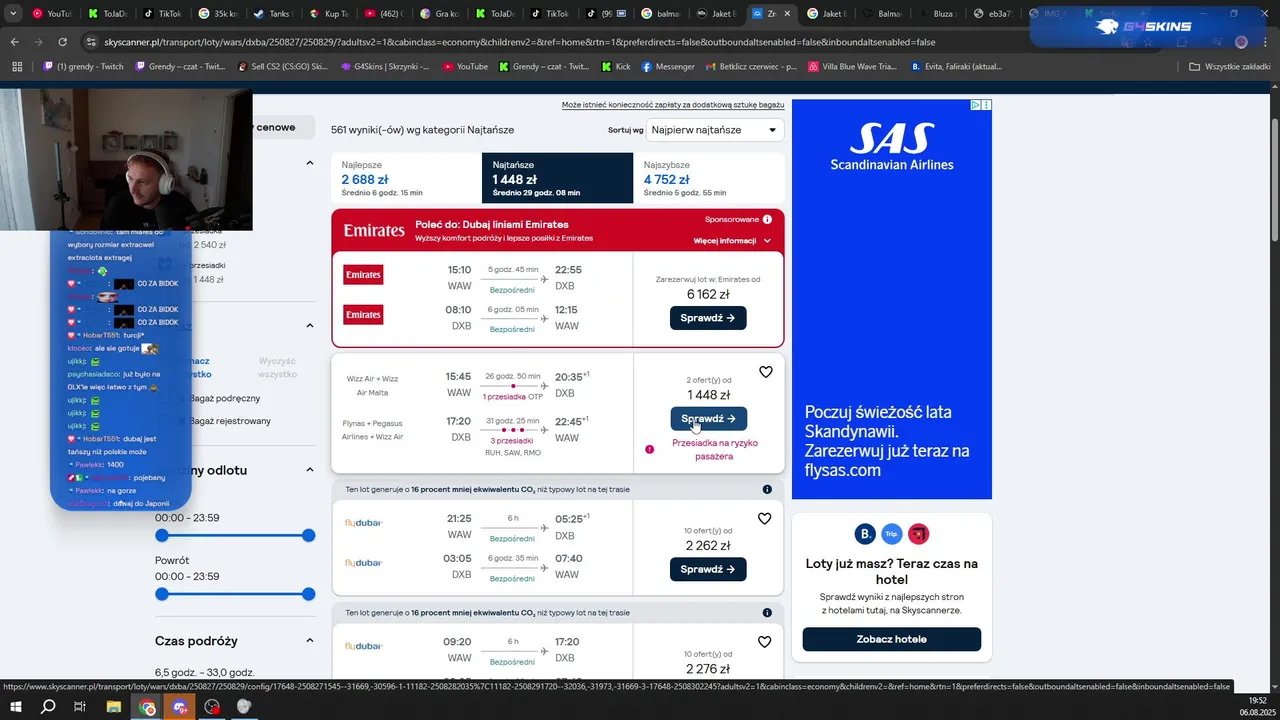Click the Emirates logo of the 15:10 flight
1280x720 pixels.
(x=363, y=274)
